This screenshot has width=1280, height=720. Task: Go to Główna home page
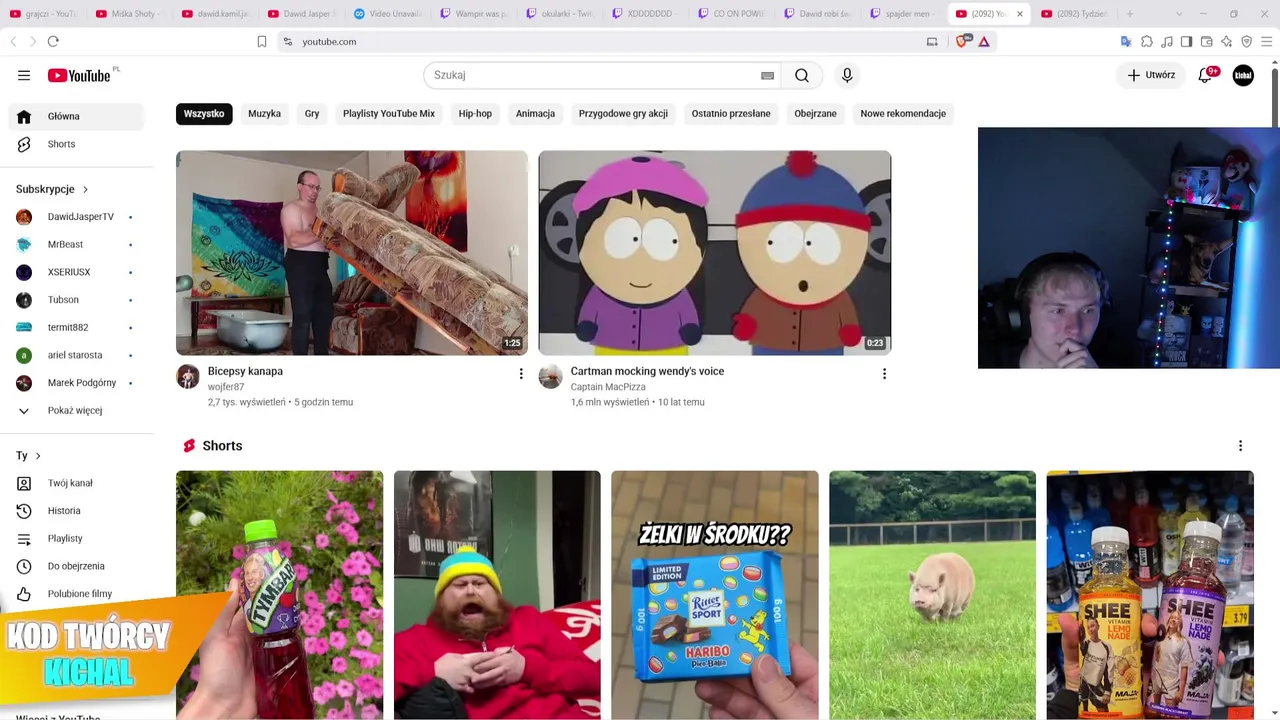pos(75,116)
